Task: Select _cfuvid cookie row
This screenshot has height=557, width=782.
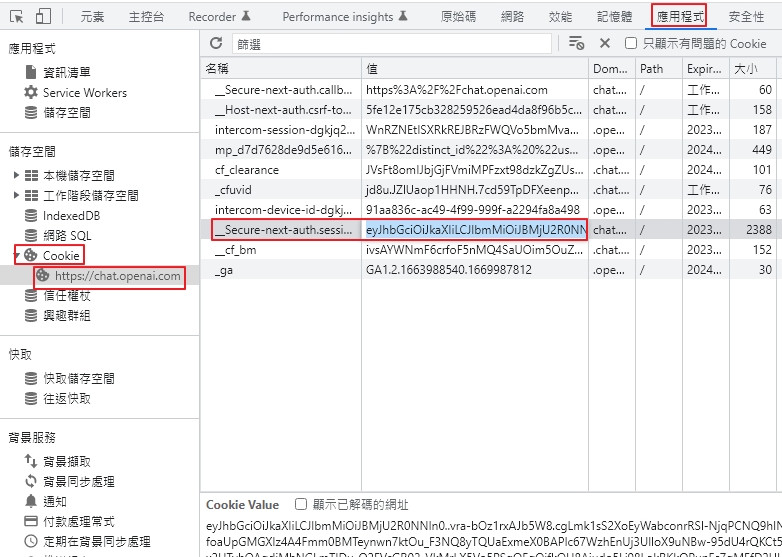Action: tap(489, 189)
